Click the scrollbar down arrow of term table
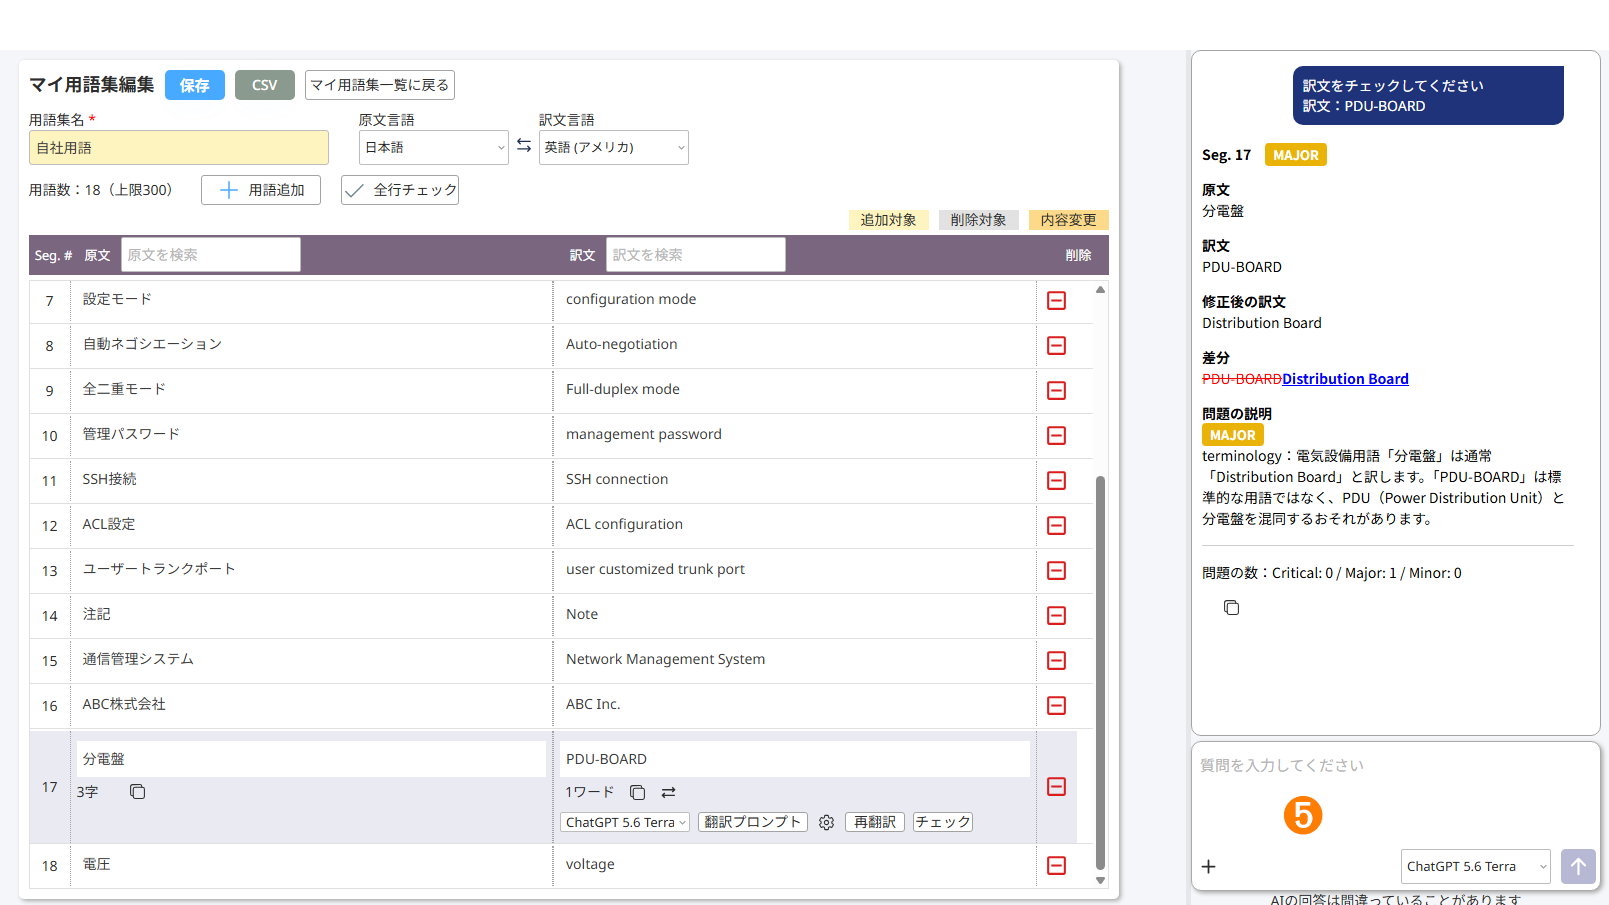The image size is (1609, 905). 1100,881
